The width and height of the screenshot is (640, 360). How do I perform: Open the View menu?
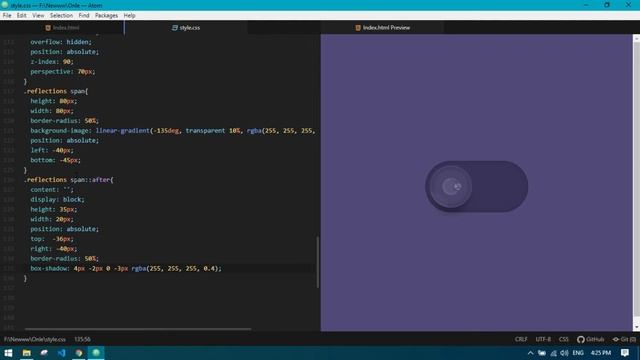38,16
